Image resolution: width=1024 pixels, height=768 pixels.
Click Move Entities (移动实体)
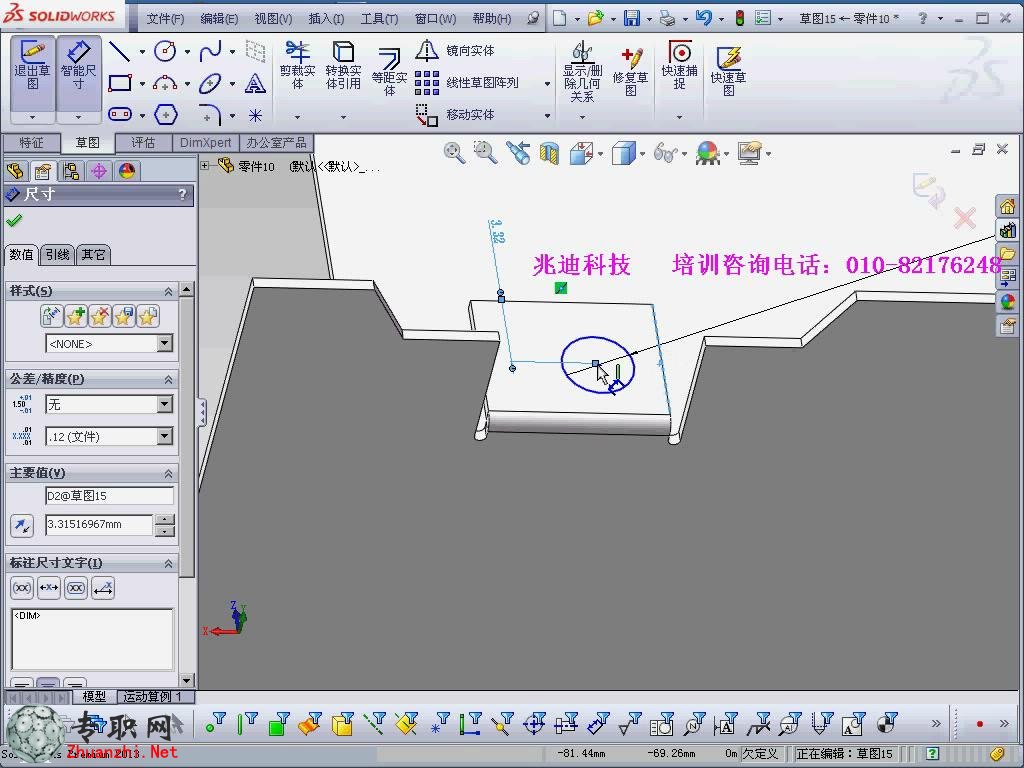pyautogui.click(x=455, y=115)
